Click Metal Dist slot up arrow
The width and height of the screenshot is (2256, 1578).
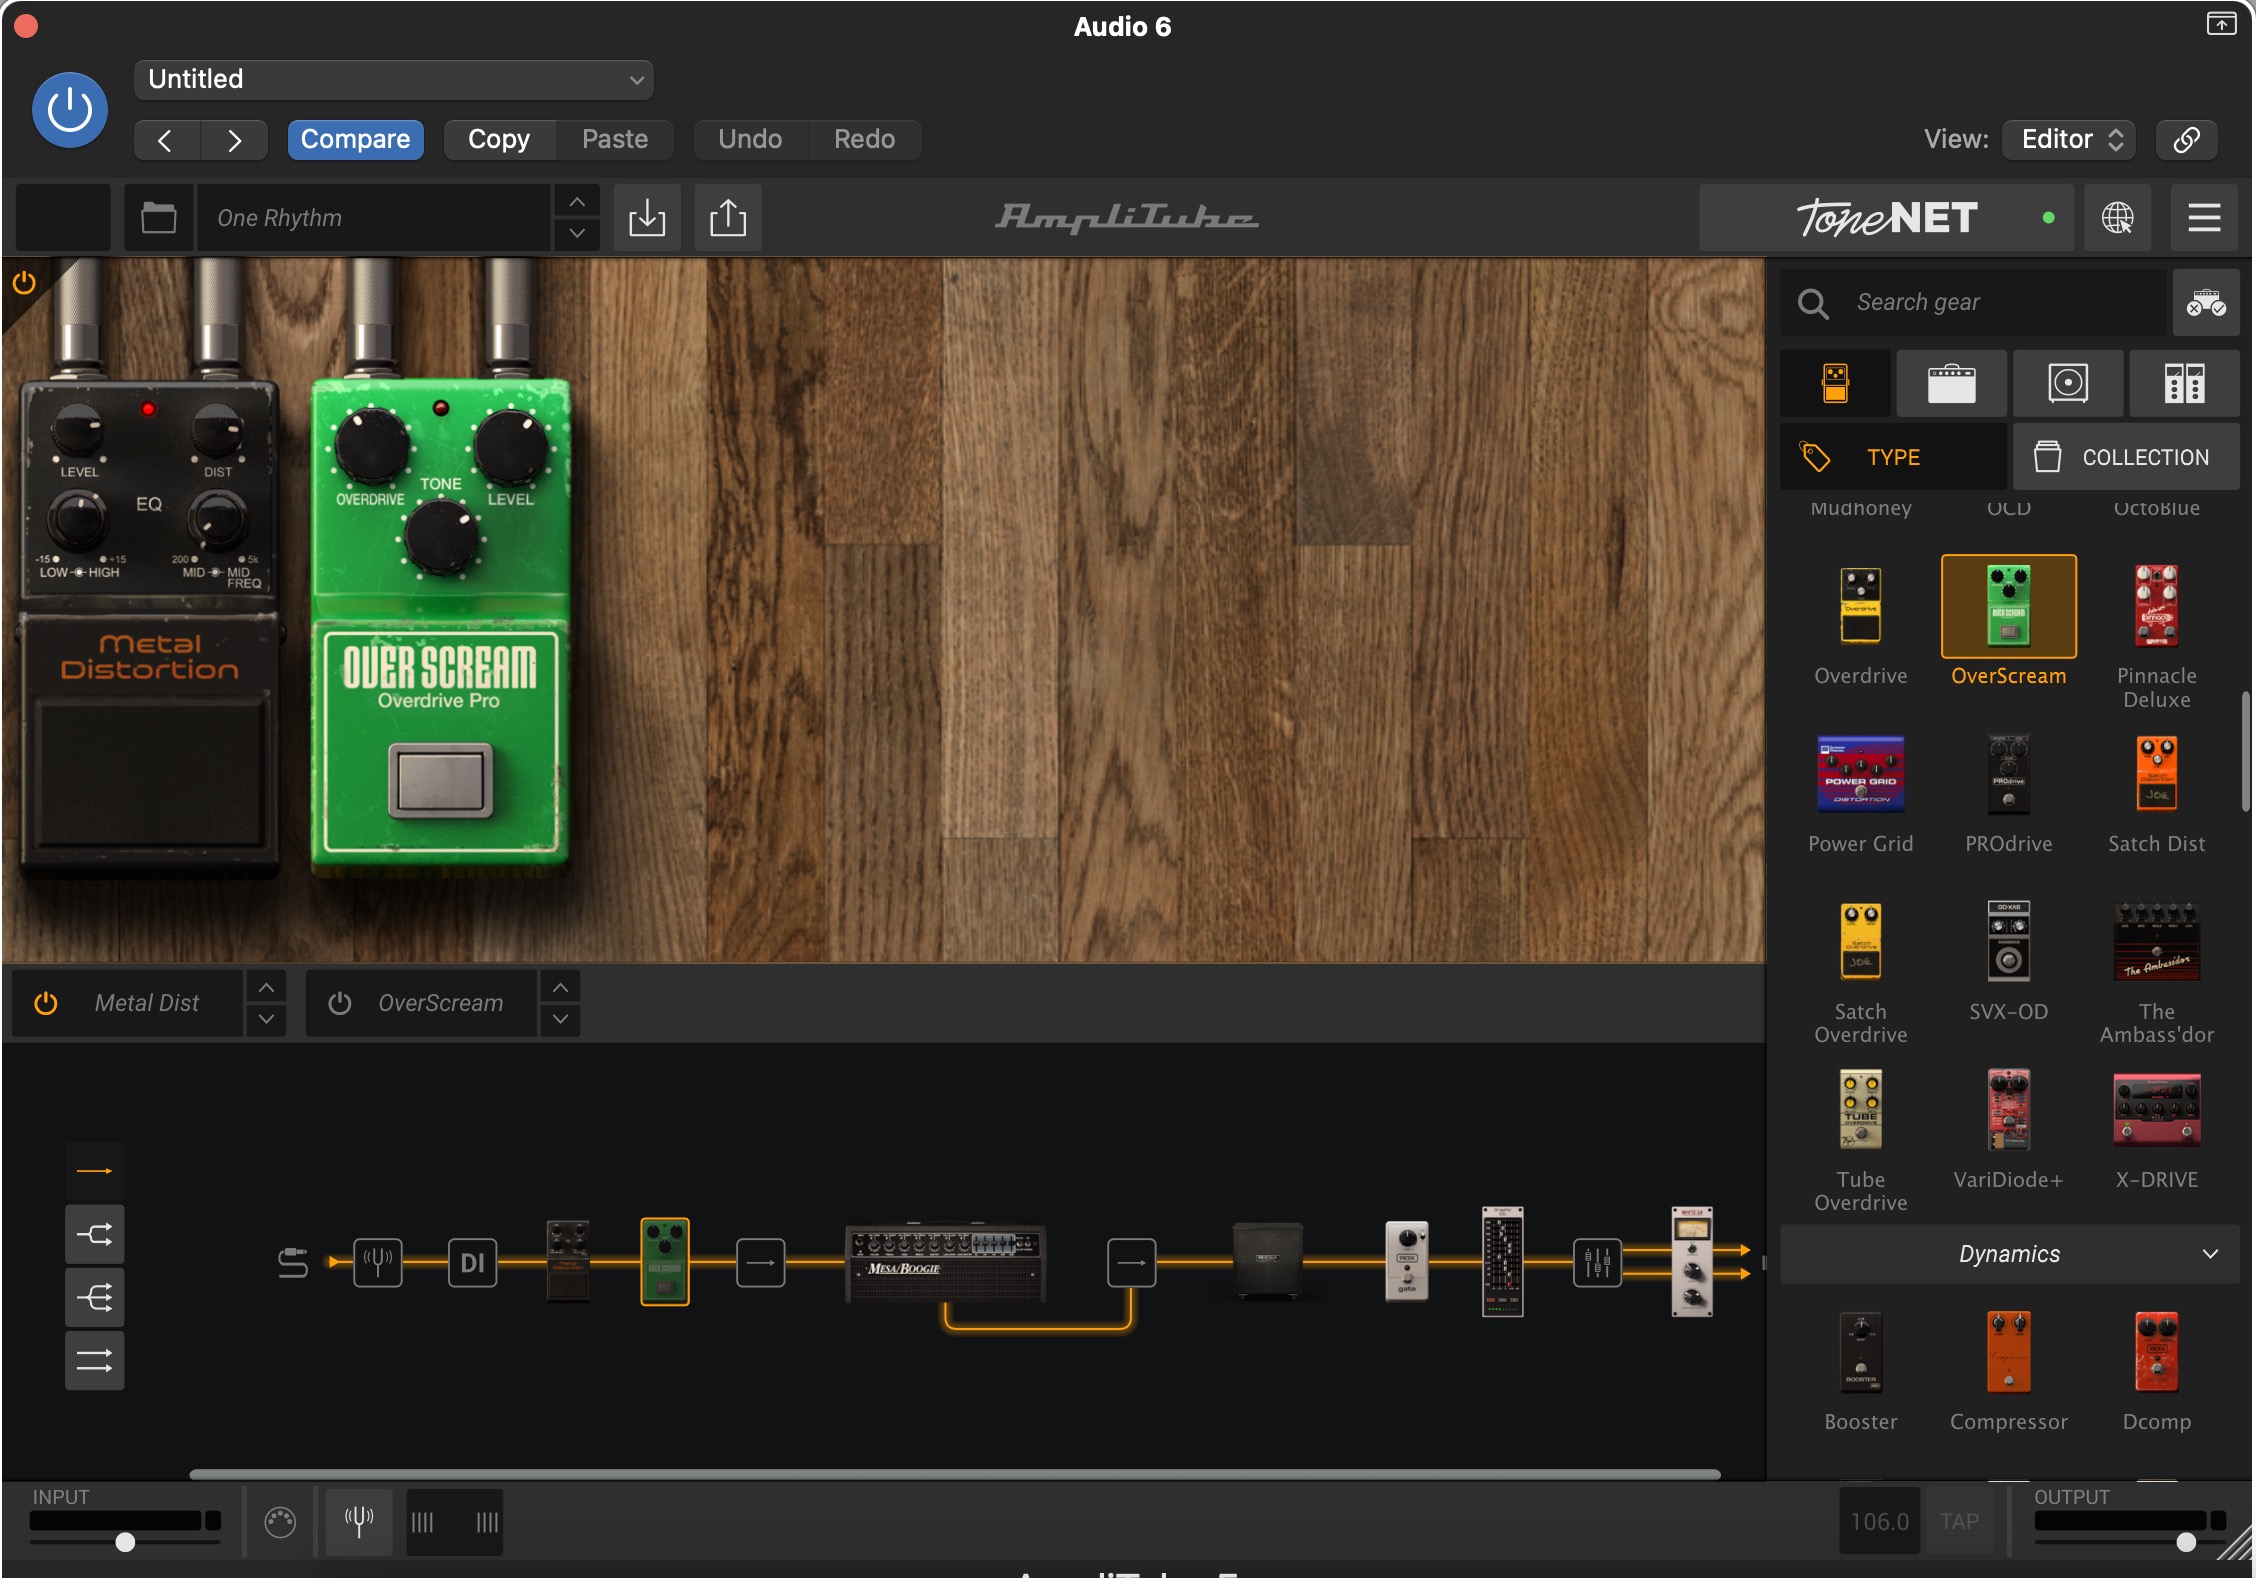(x=266, y=988)
